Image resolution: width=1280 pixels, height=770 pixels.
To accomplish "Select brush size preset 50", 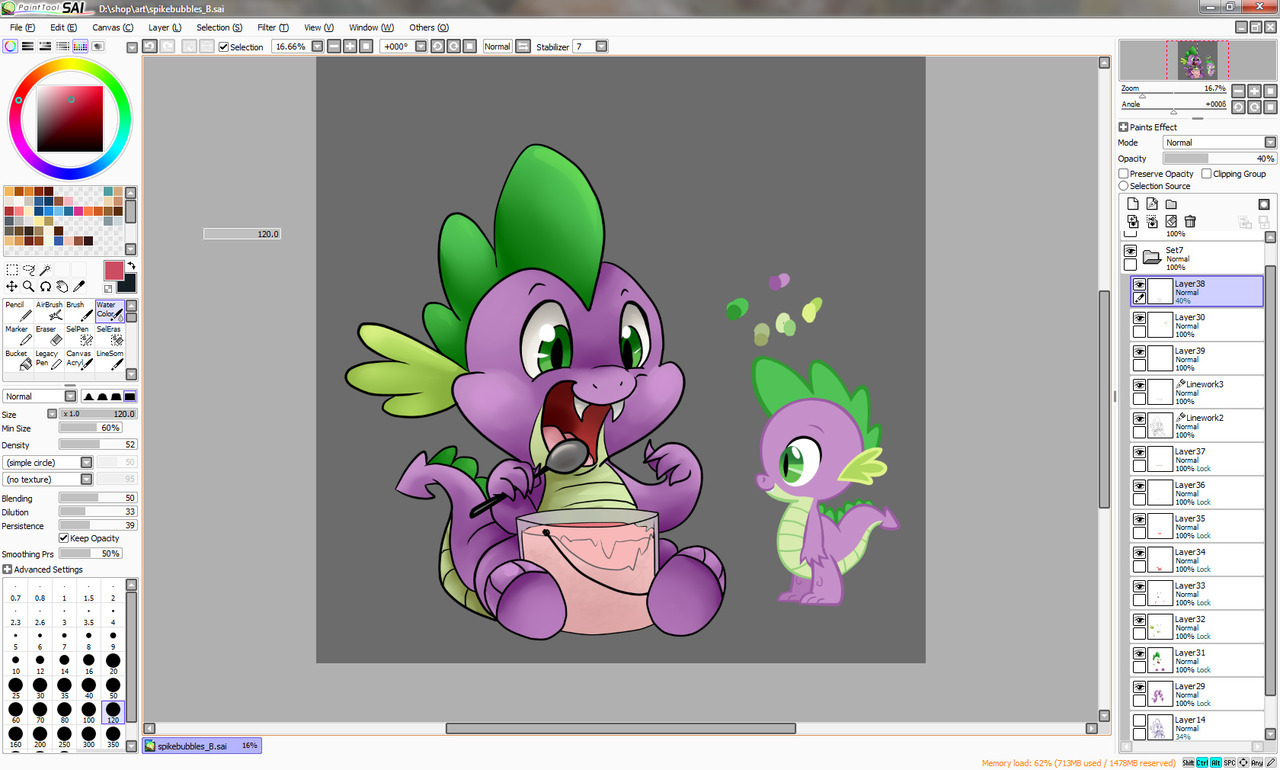I will pyautogui.click(x=113, y=688).
